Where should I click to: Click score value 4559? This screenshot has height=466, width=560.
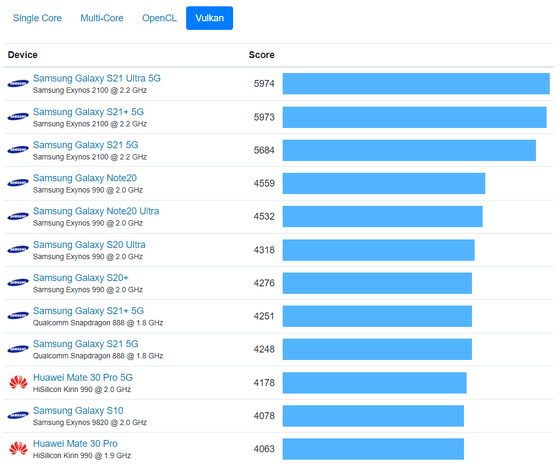point(264,183)
